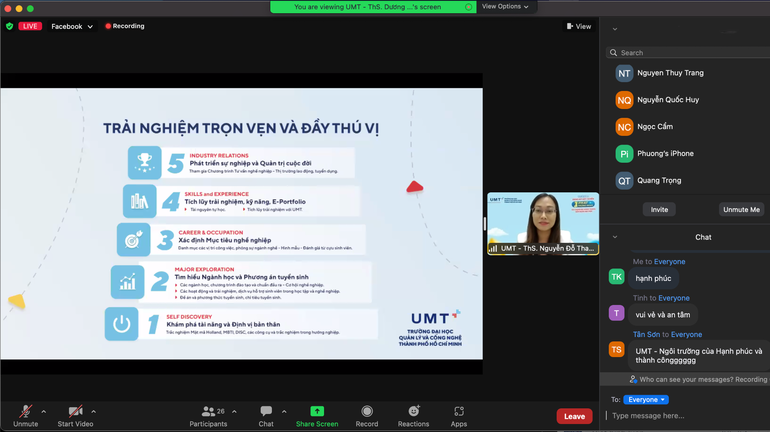Expand video options arrow beside Start Video
770x432 pixels.
pyautogui.click(x=94, y=411)
